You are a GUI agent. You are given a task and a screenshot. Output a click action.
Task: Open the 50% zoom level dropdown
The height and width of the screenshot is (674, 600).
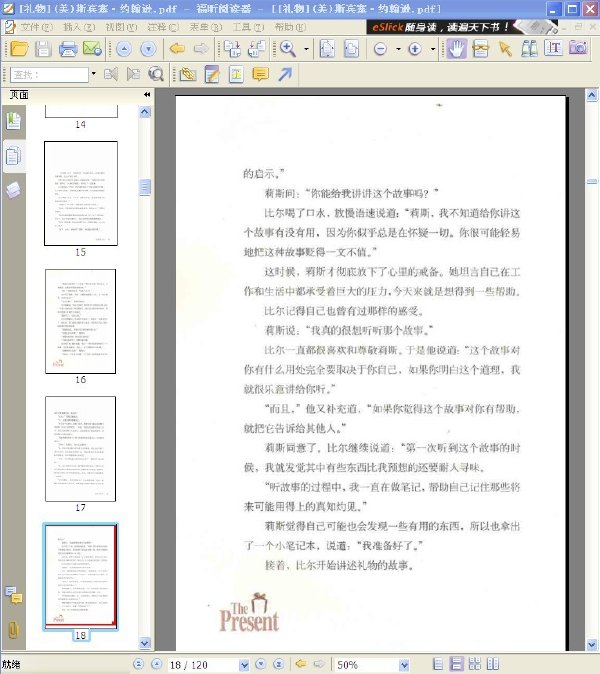click(x=404, y=665)
